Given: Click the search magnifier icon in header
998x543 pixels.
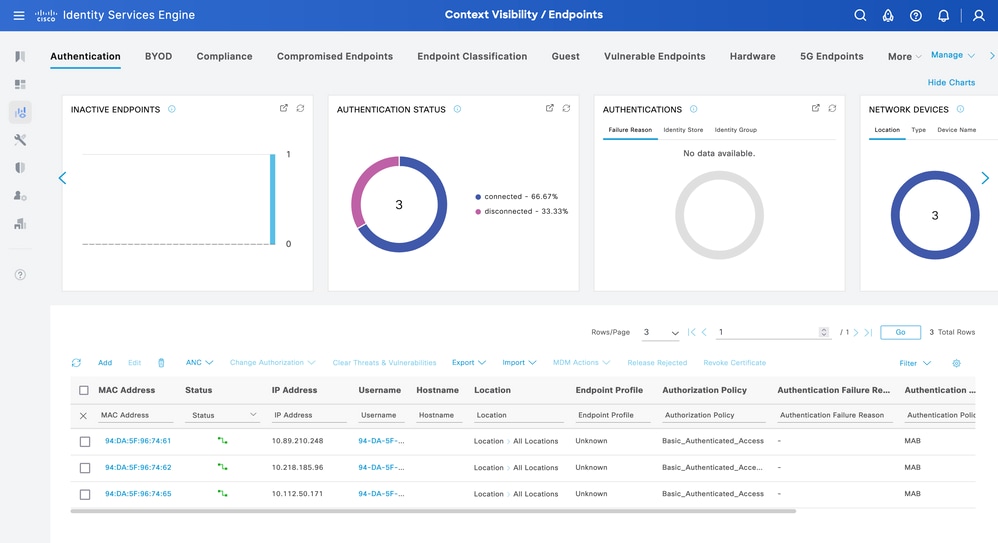Looking at the screenshot, I should pos(860,15).
